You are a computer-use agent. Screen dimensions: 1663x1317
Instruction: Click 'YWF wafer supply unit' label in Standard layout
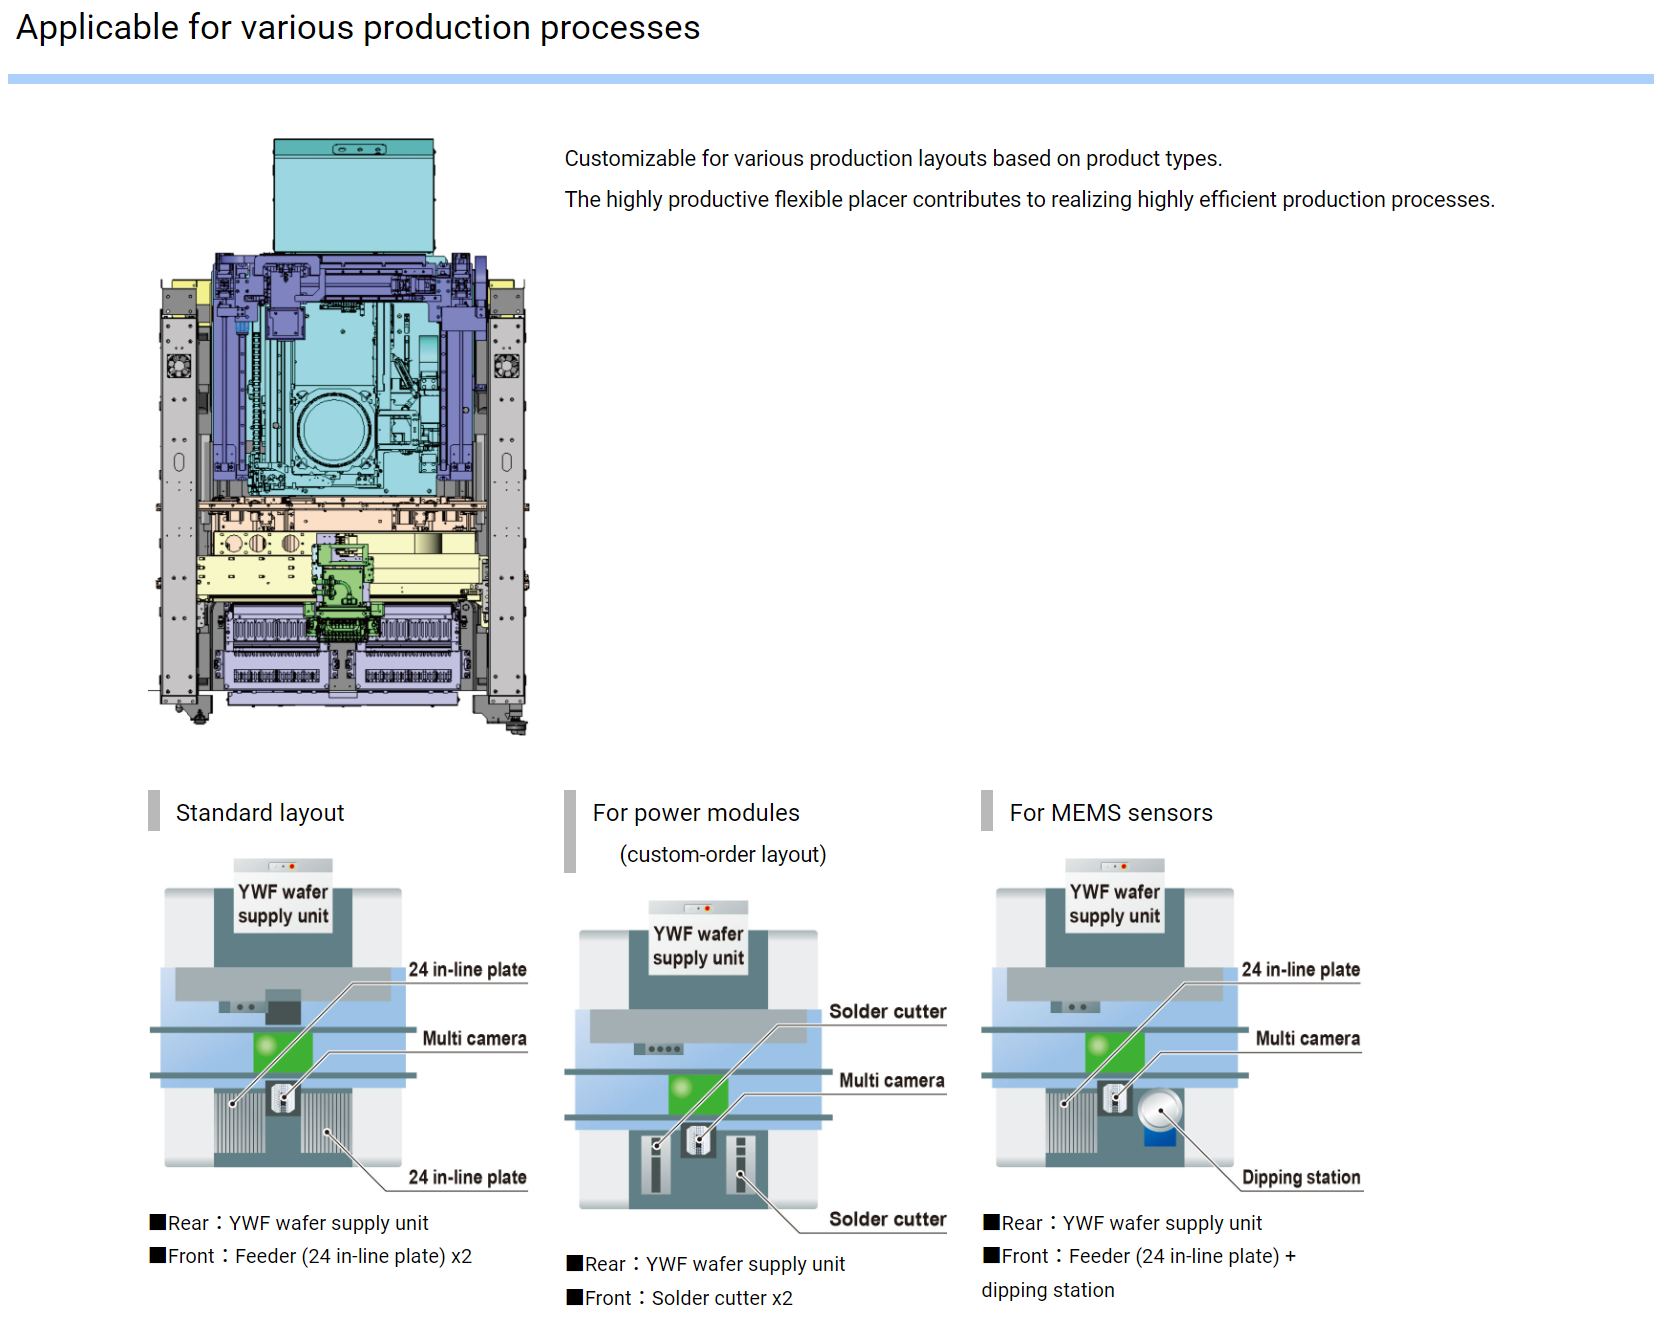(283, 904)
